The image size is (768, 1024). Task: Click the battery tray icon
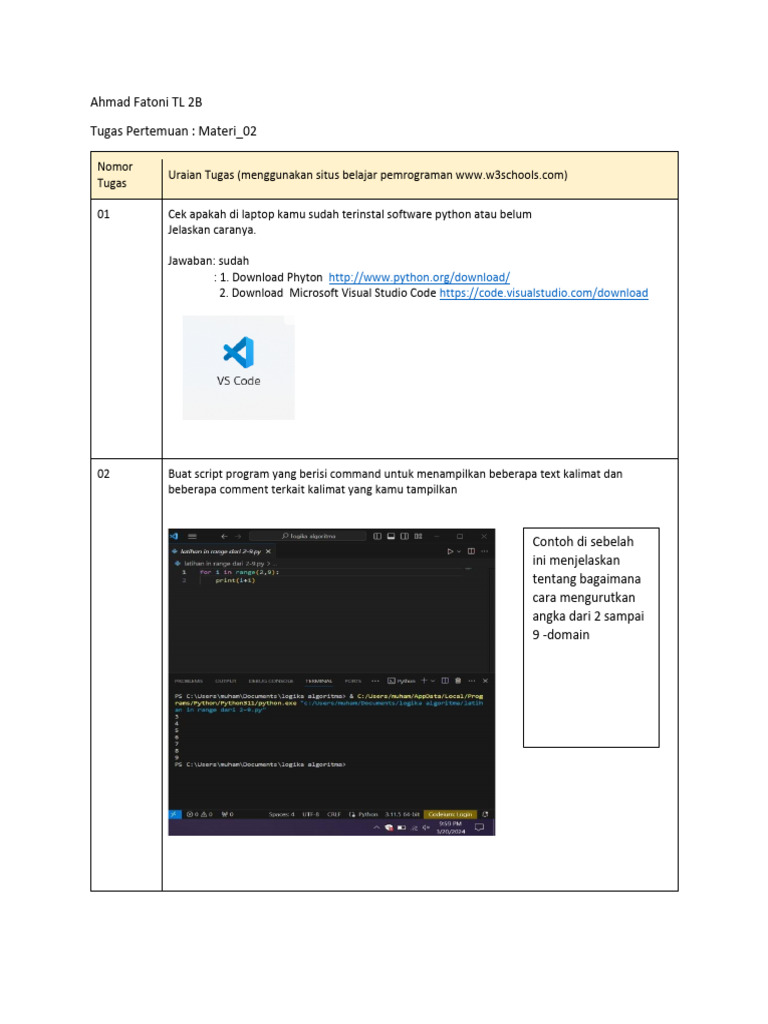point(402,827)
